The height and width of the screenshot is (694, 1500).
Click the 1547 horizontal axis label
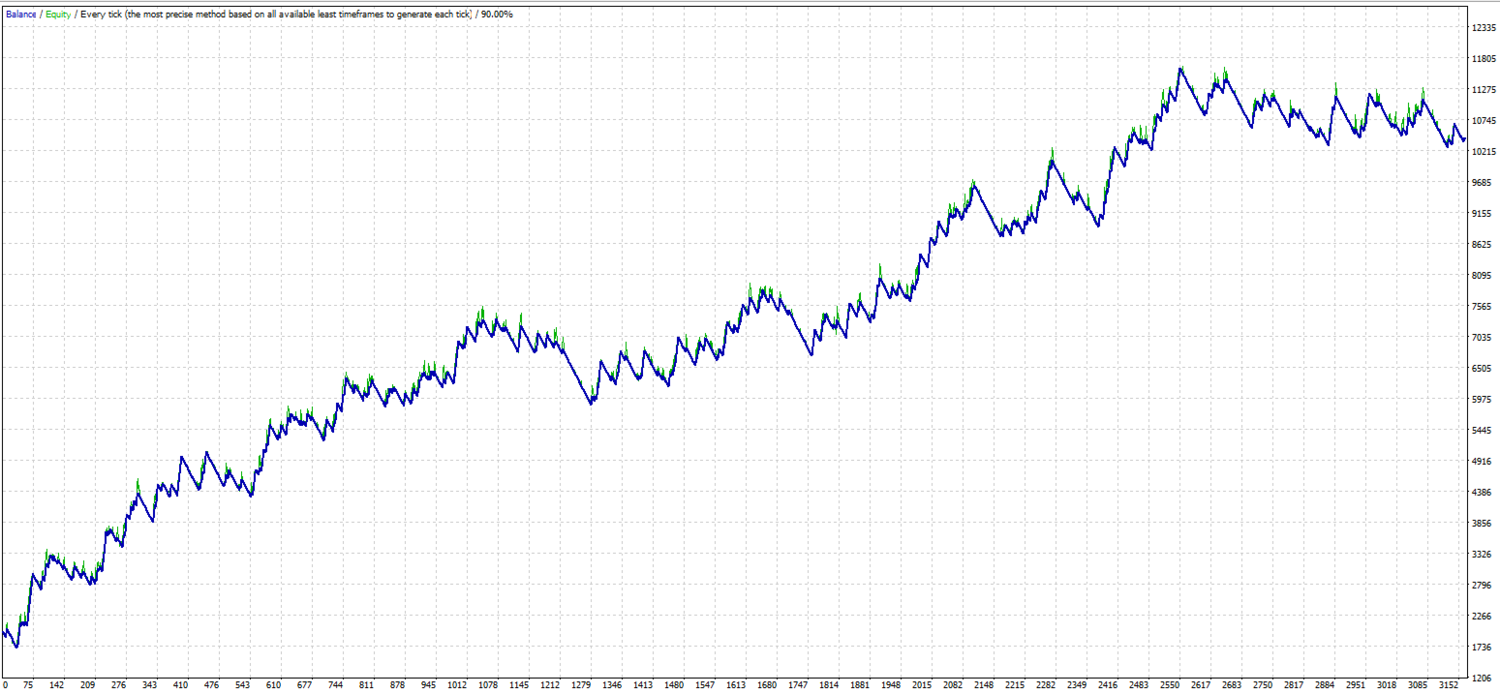pos(705,686)
